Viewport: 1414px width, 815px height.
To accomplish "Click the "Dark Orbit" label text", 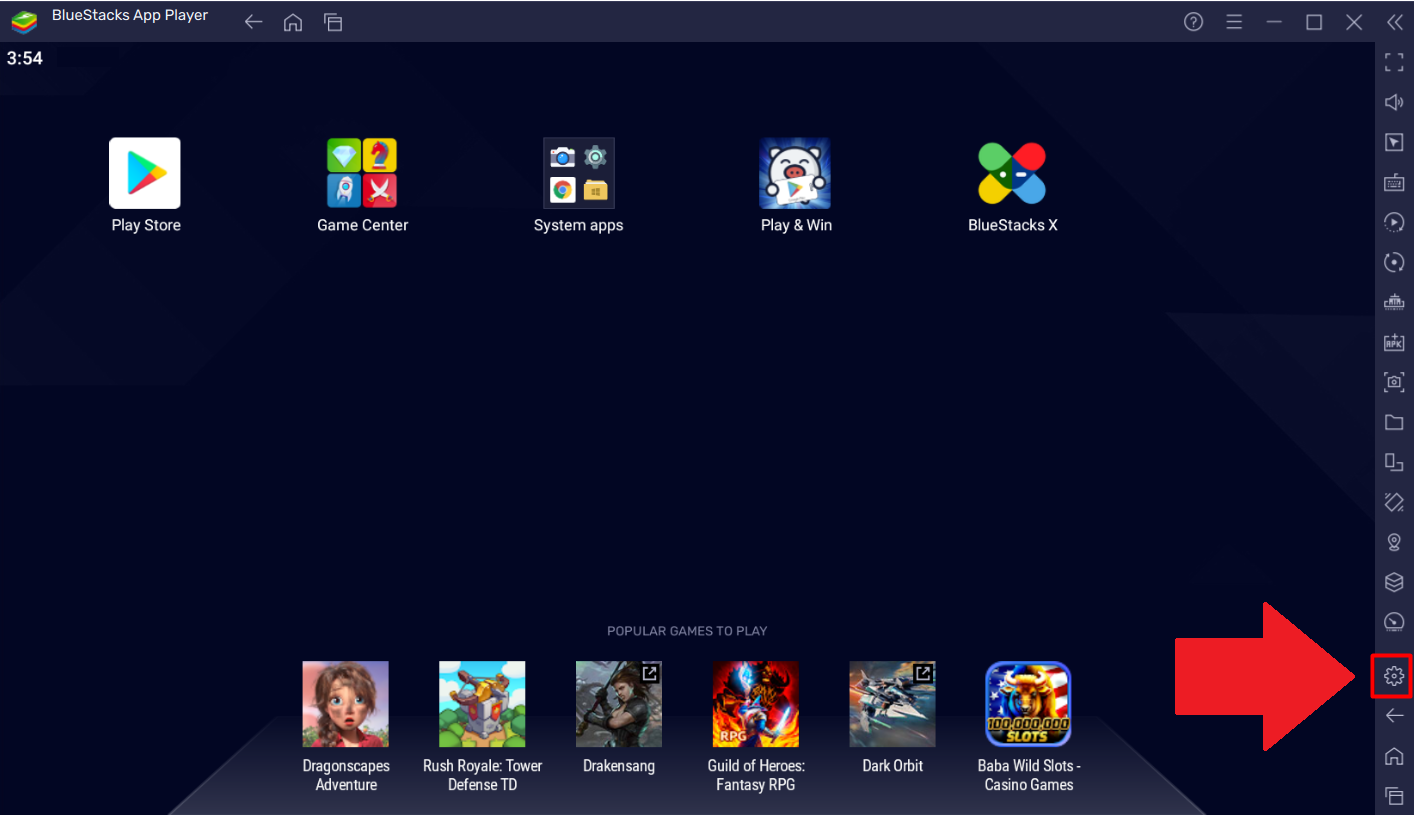I will (893, 766).
